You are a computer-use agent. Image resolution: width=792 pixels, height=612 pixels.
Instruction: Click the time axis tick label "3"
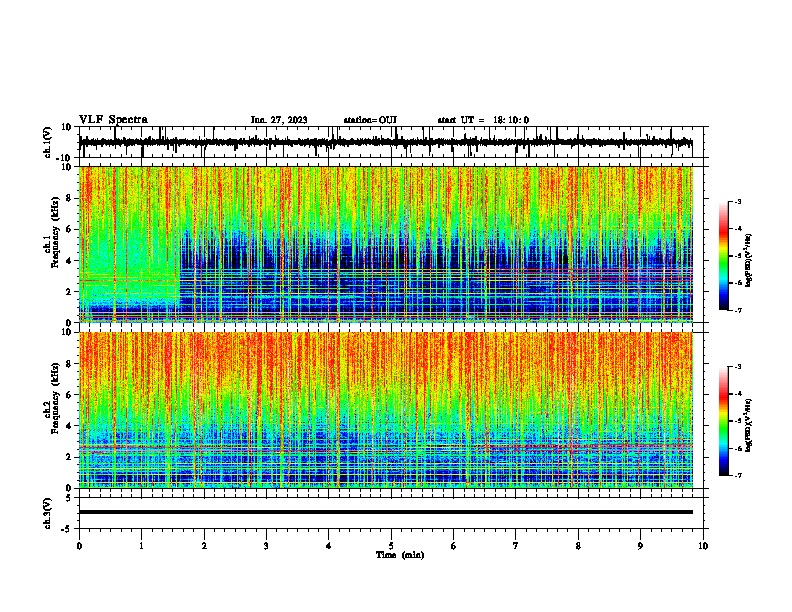[x=266, y=546]
